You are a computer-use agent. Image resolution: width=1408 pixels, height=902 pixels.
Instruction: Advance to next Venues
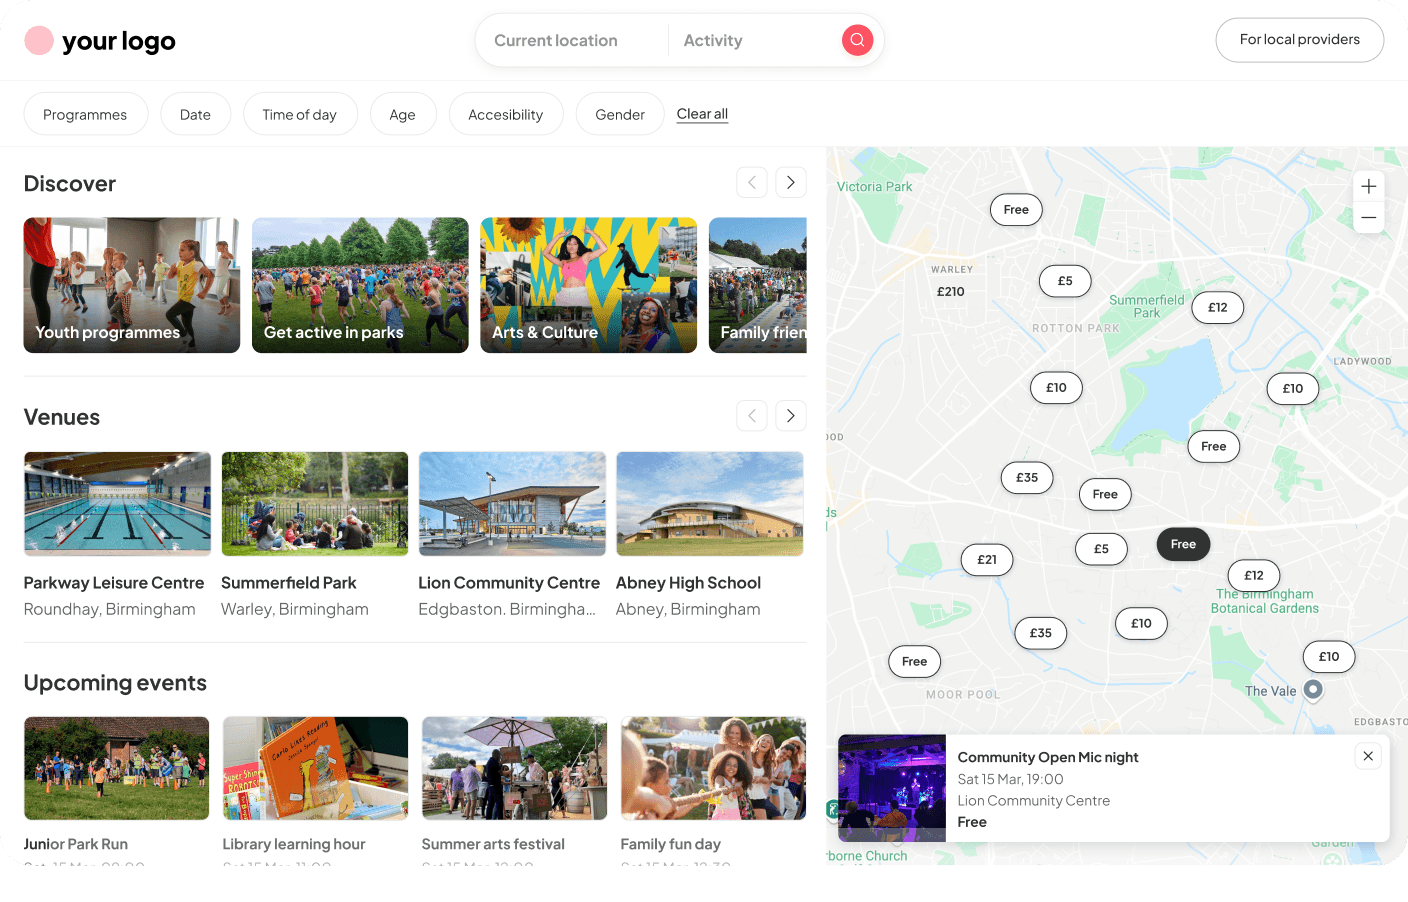click(x=791, y=416)
